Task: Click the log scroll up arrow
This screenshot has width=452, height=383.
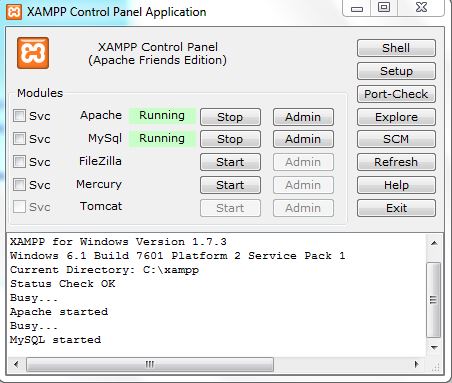Action: click(x=434, y=243)
